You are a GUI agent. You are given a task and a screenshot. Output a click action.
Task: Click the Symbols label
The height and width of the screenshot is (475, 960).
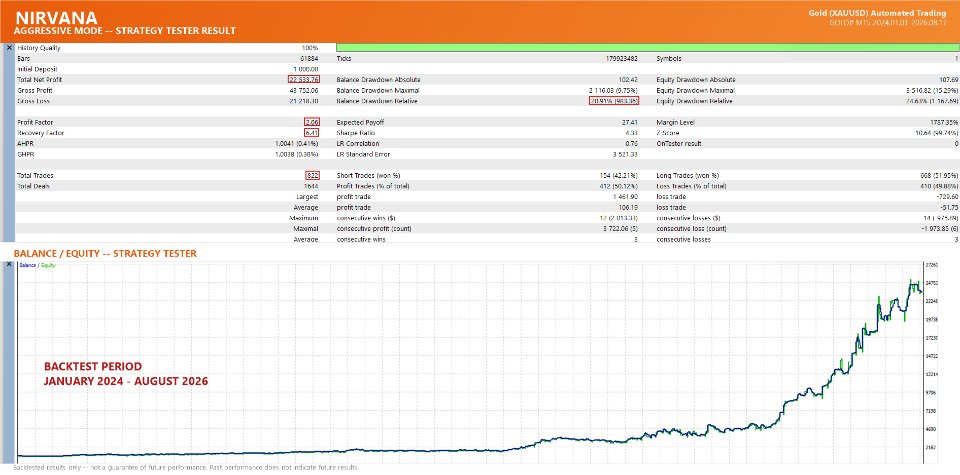point(669,58)
